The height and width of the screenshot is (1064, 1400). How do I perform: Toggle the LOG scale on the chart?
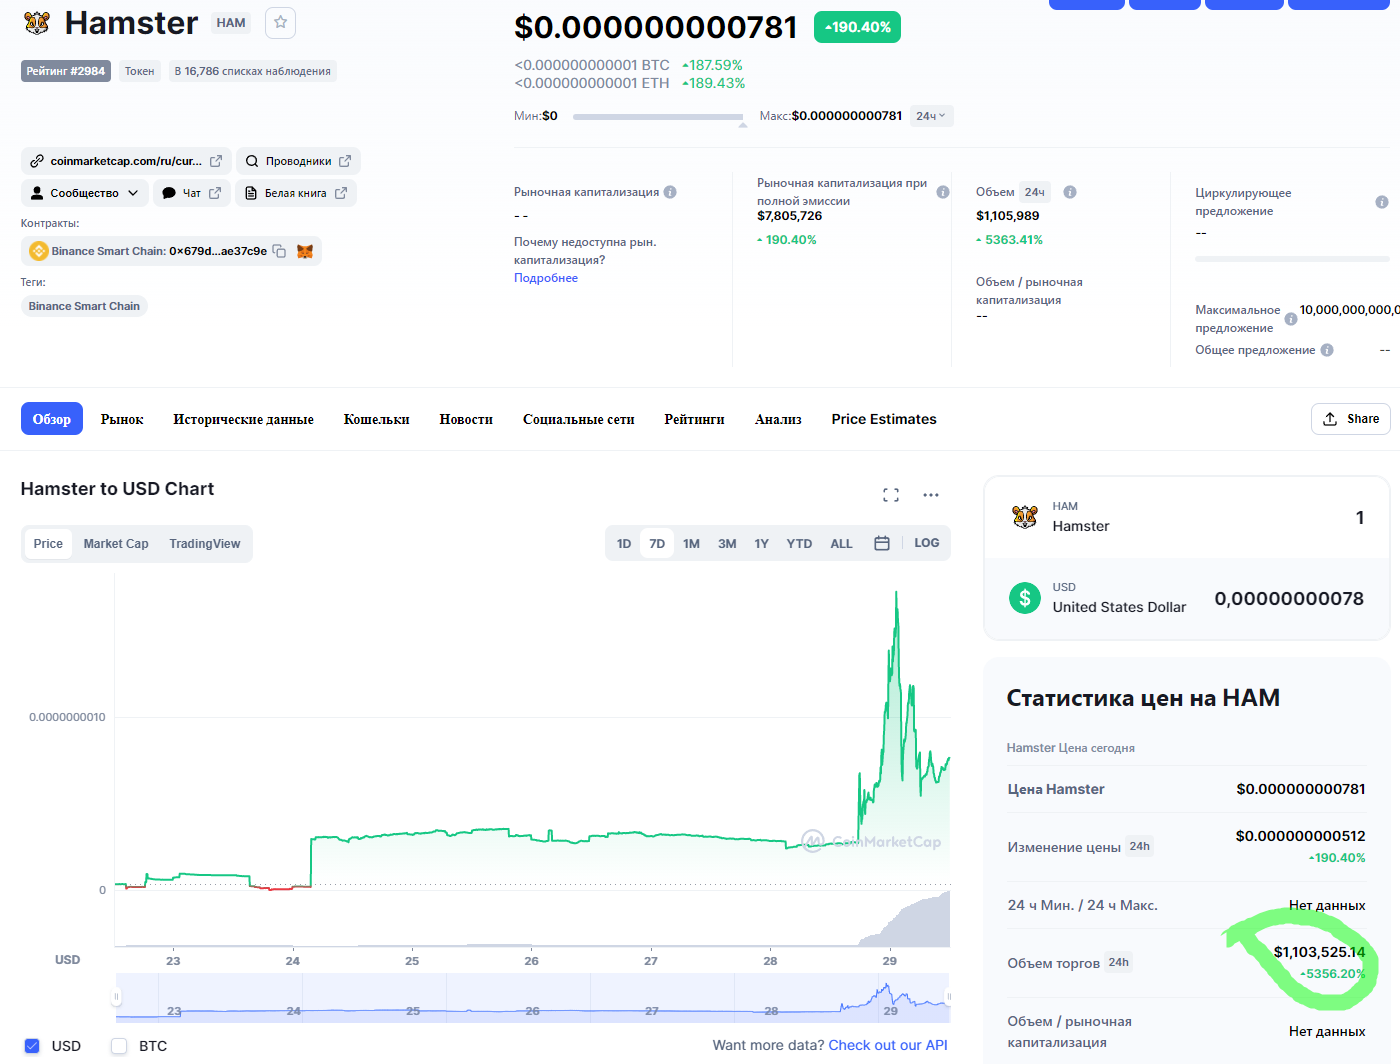click(x=927, y=543)
